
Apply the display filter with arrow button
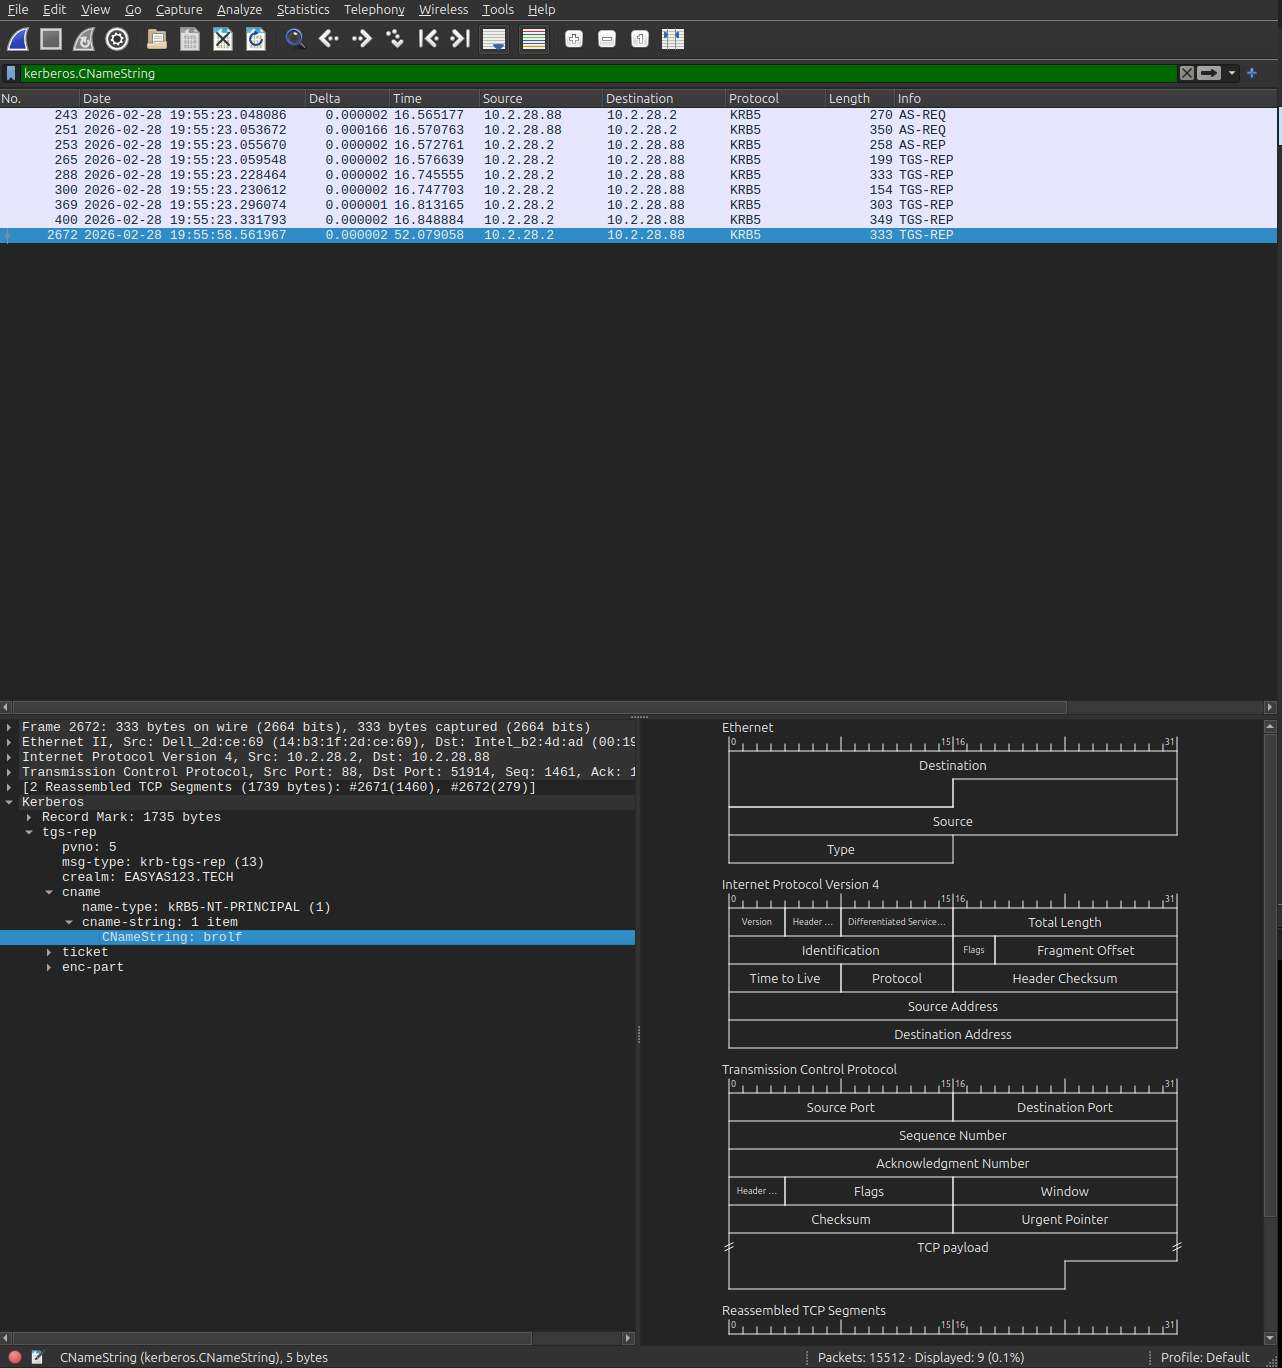click(x=1209, y=73)
